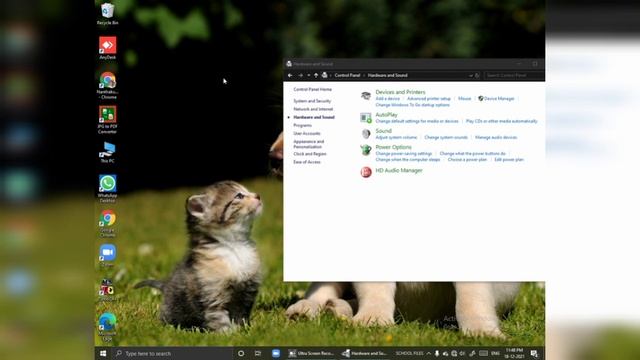Go back using the Control Panel back arrow
The width and height of the screenshot is (640, 360).
290,76
